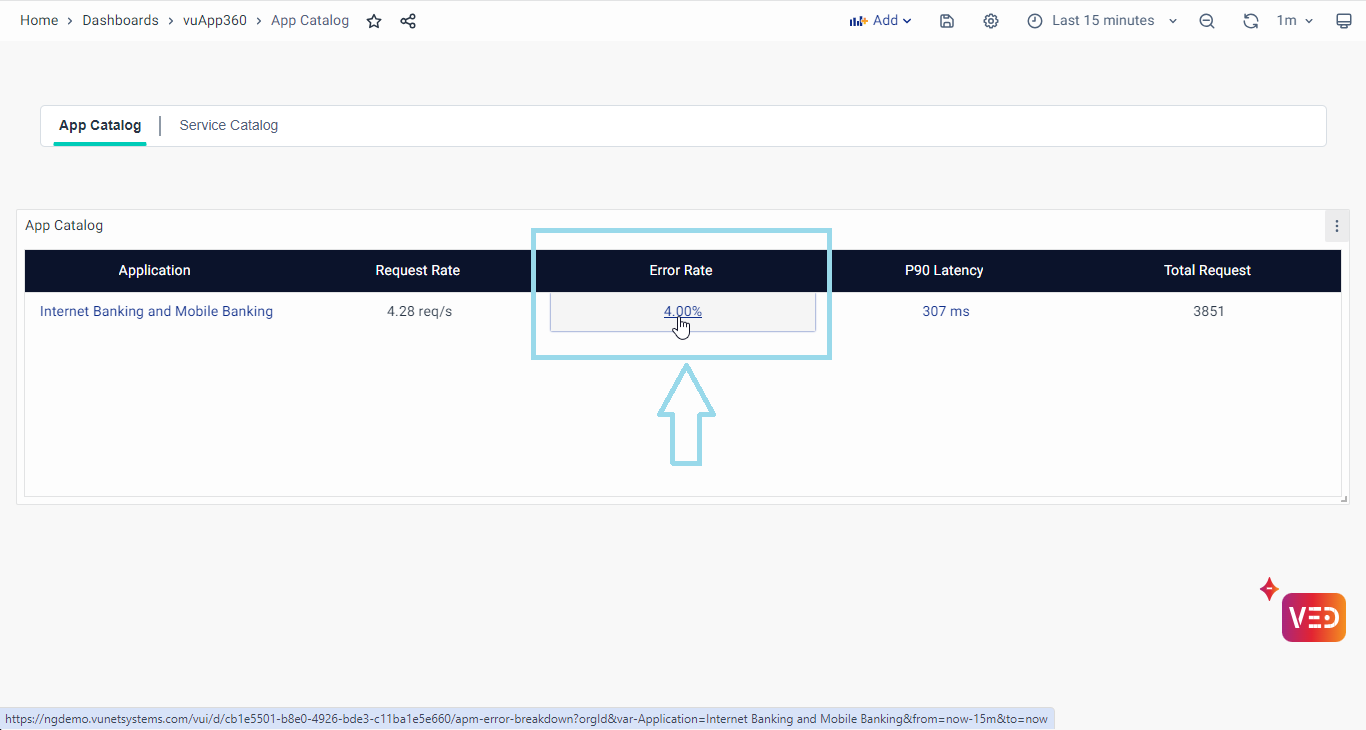This screenshot has width=1366, height=730.
Task: Switch to the Service Catalog tab
Action: click(228, 126)
